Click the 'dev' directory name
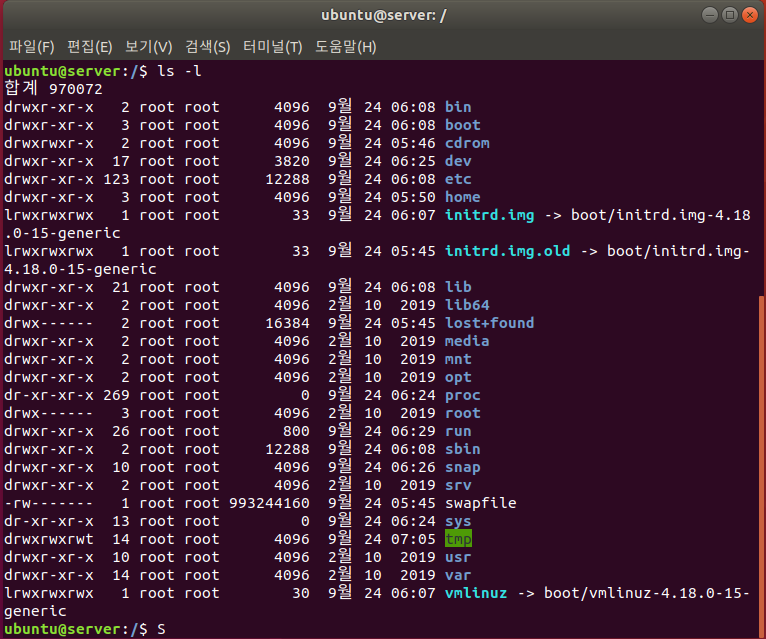 coord(458,161)
